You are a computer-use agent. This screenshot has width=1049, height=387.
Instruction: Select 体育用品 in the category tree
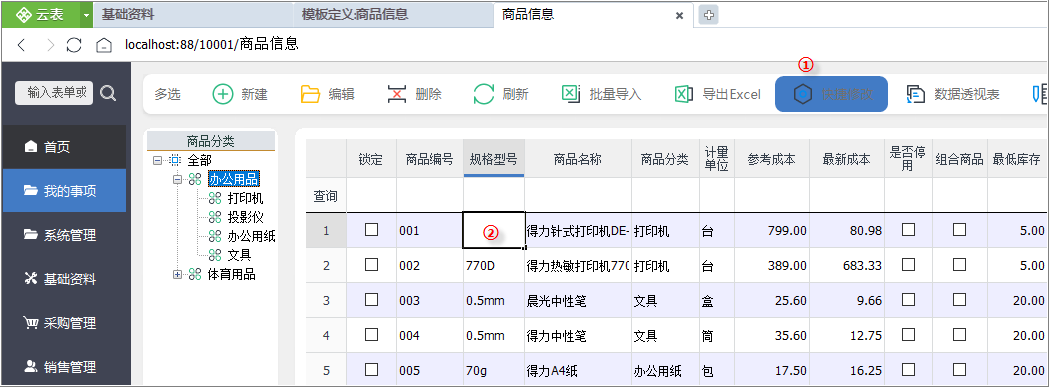[x=231, y=274]
